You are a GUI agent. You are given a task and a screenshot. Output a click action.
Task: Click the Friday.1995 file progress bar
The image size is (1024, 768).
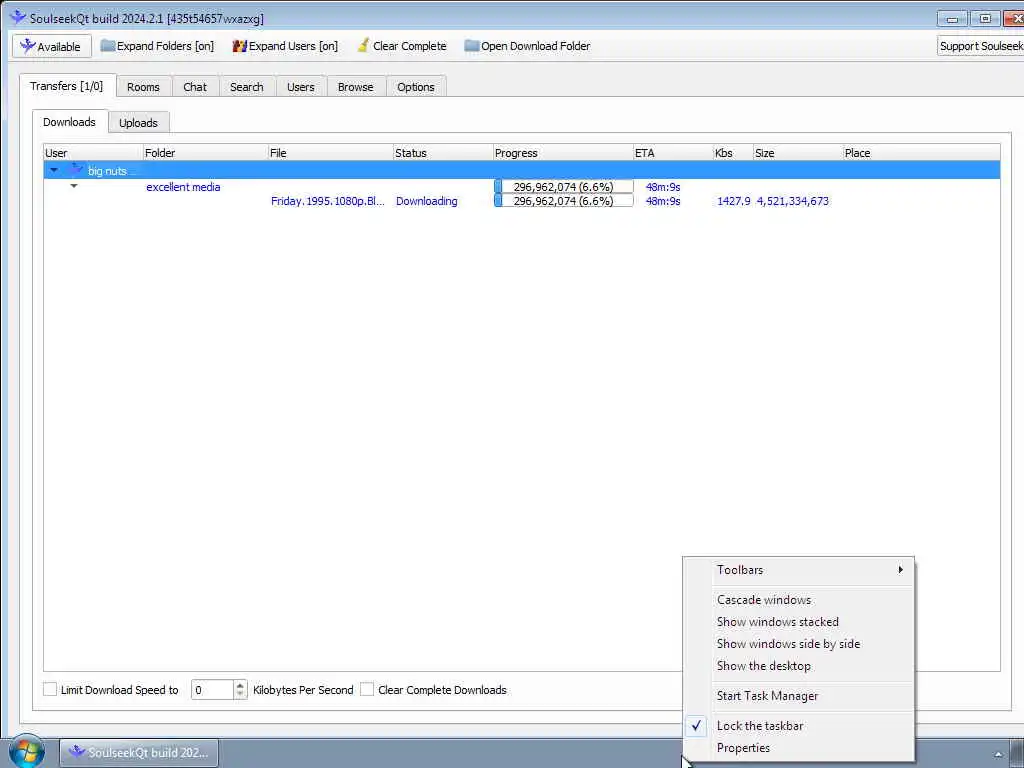coord(564,201)
